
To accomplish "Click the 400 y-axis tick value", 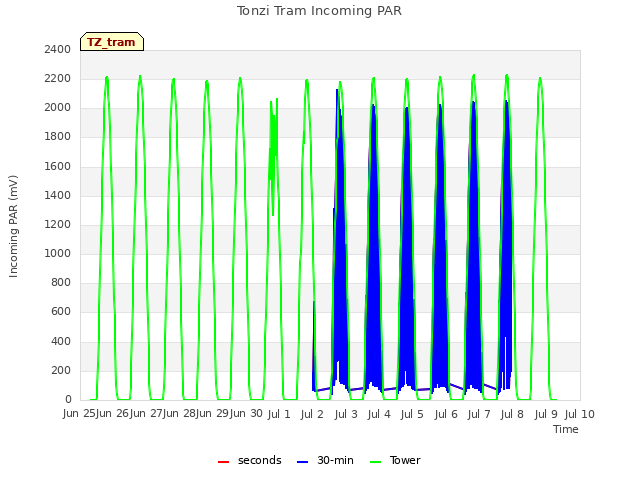I will pyautogui.click(x=61, y=341).
